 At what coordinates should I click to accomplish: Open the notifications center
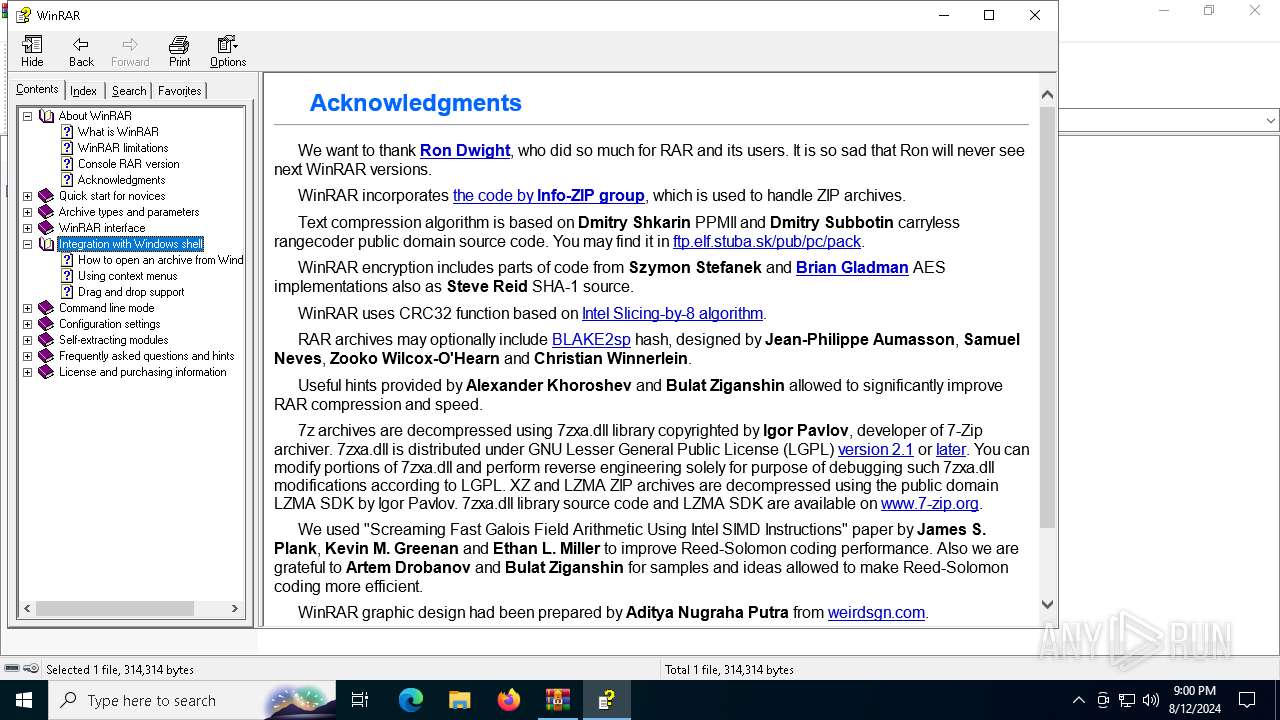click(1247, 700)
